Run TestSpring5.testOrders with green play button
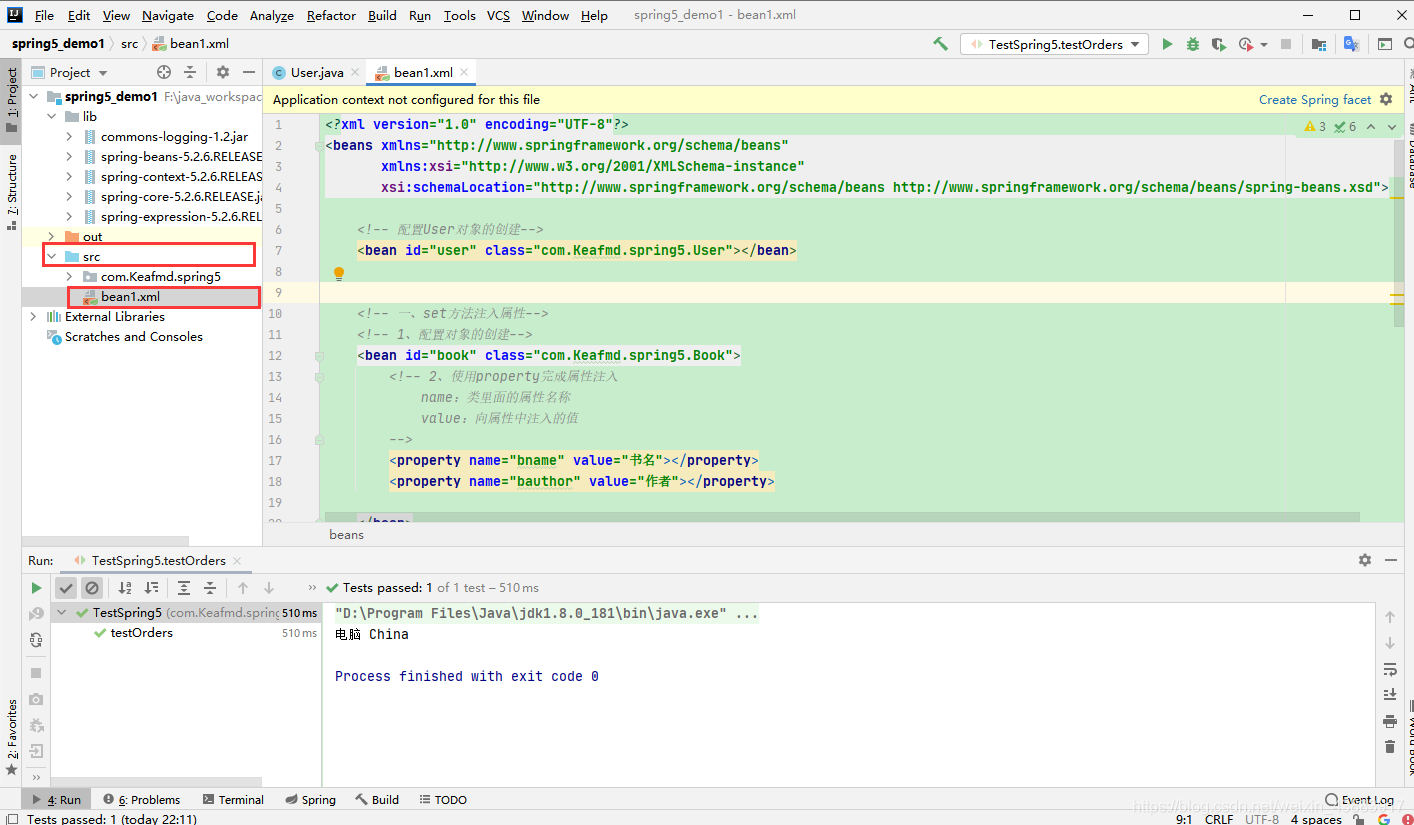Viewport: 1414px width, 825px height. 1167,44
